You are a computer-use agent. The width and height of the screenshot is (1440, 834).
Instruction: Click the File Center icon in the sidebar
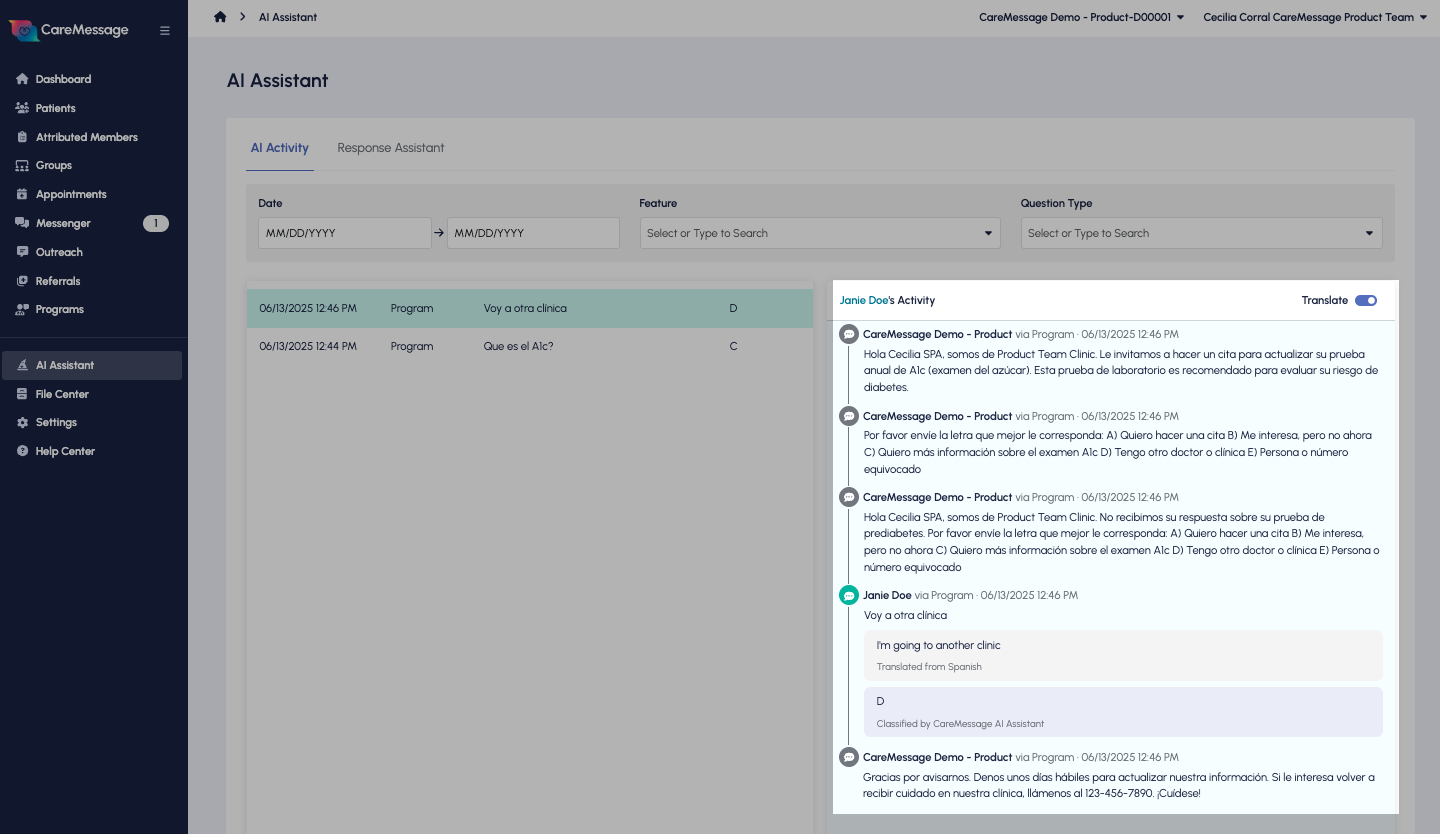click(22, 394)
